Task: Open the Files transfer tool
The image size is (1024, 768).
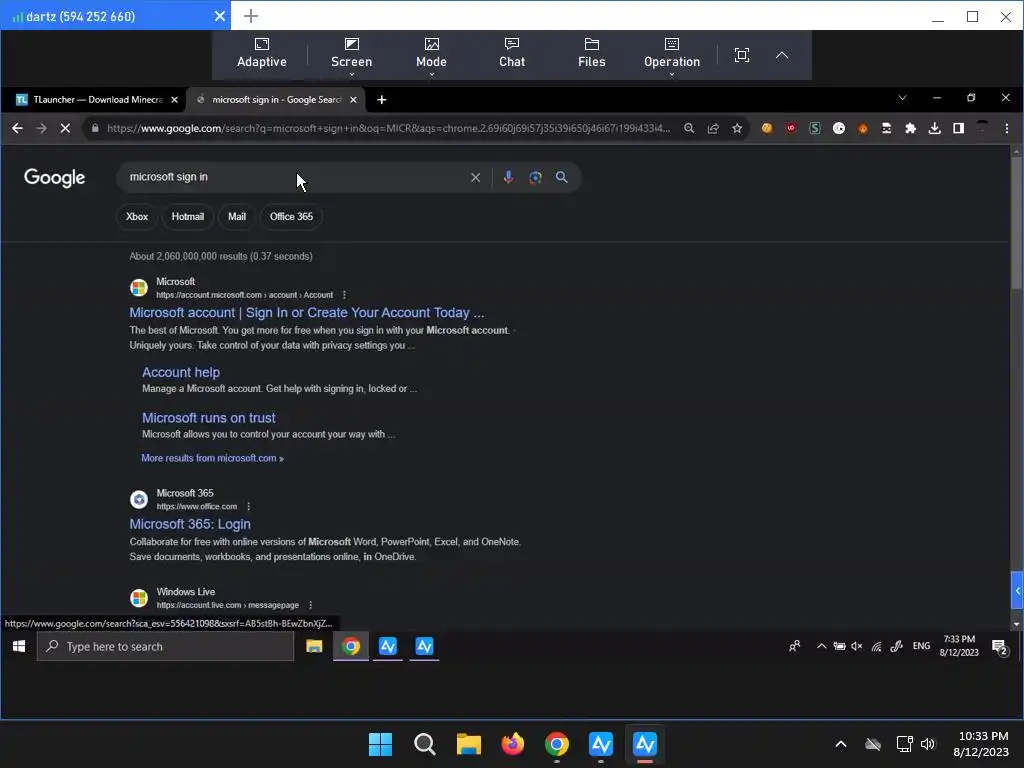Action: pyautogui.click(x=591, y=54)
